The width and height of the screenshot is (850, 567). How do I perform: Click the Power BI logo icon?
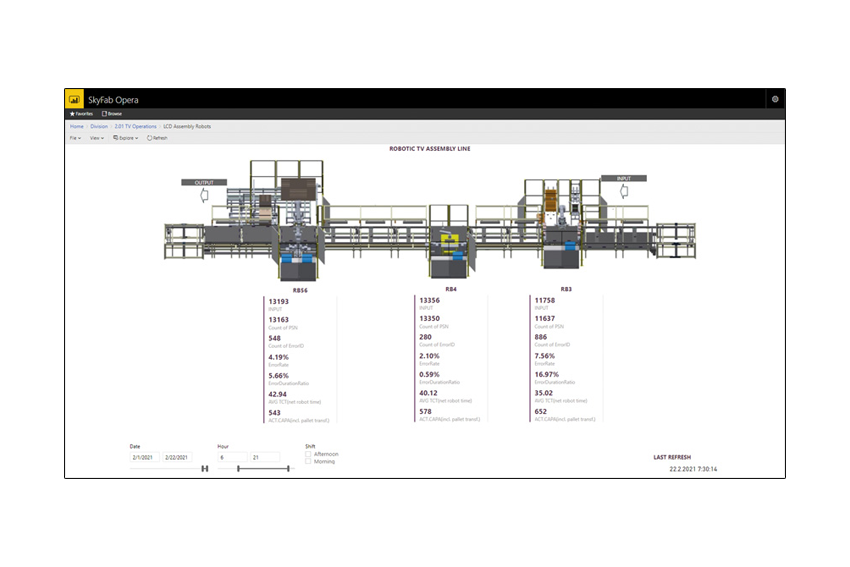coord(74,99)
